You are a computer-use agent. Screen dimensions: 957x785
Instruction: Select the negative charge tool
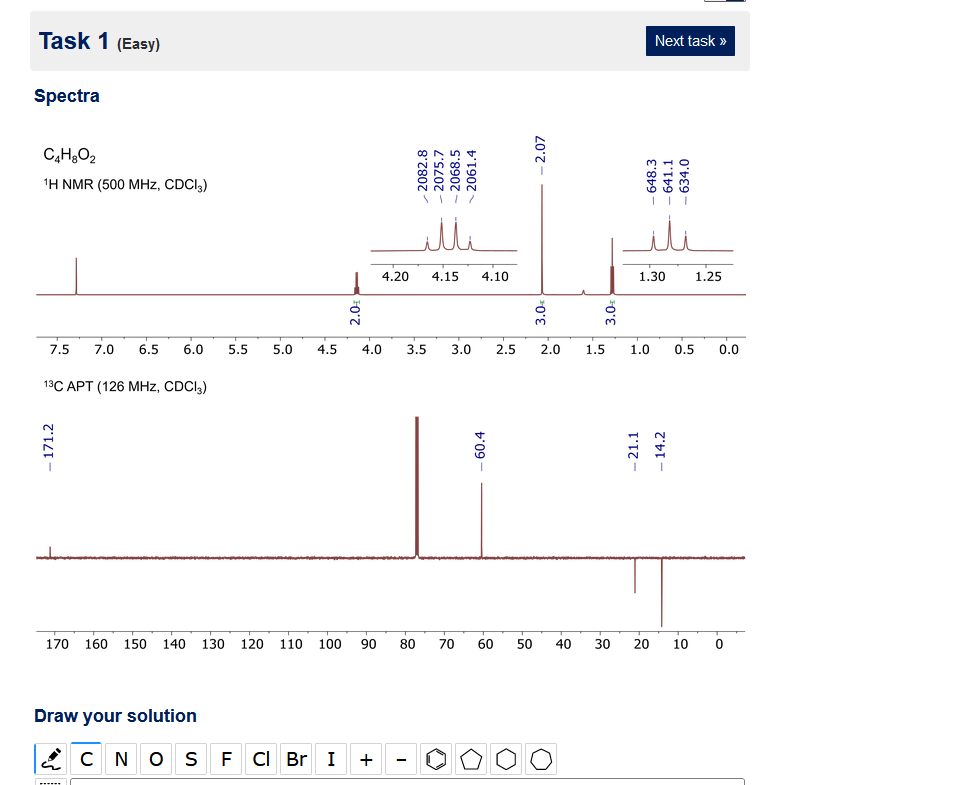click(401, 759)
